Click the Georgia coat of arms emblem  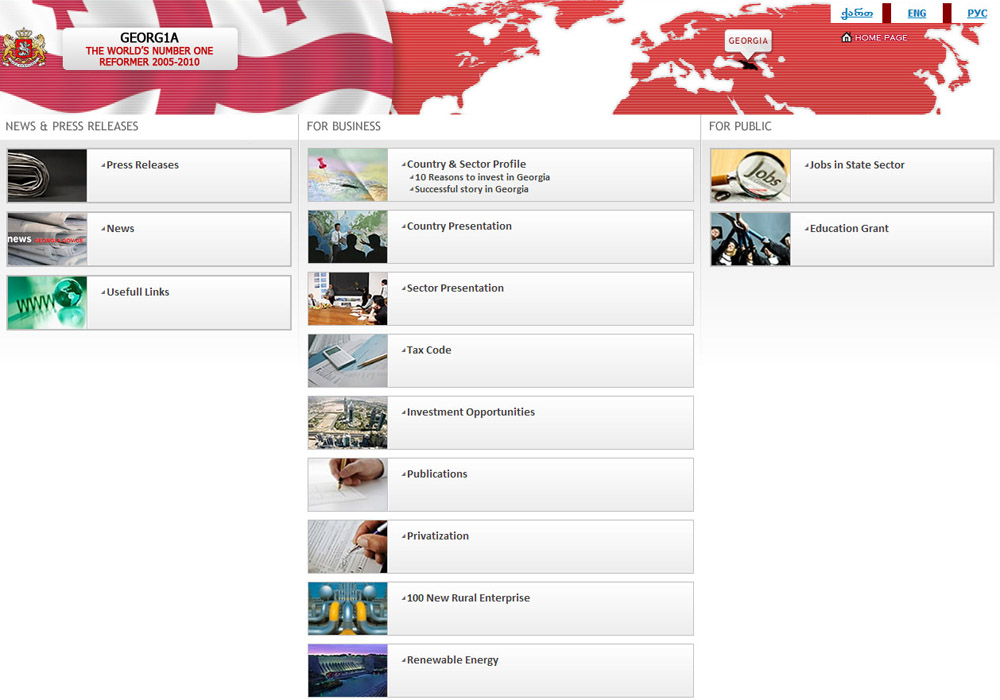[x=24, y=48]
